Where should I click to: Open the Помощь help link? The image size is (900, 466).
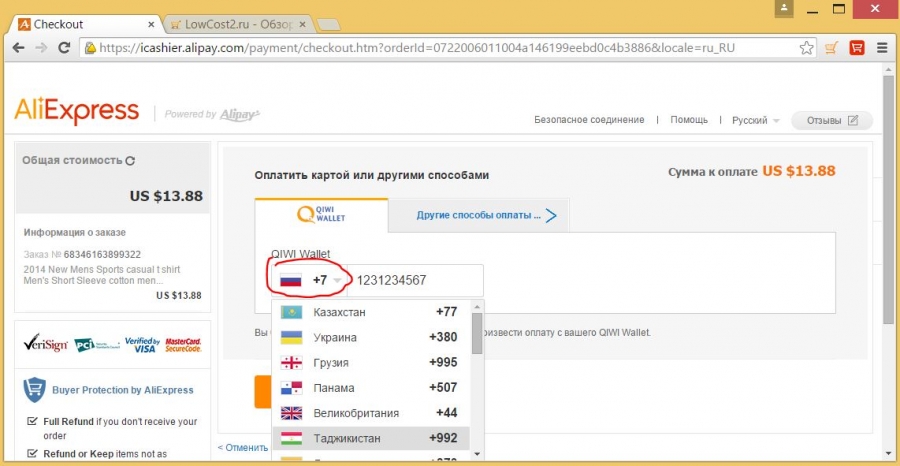coord(689,120)
